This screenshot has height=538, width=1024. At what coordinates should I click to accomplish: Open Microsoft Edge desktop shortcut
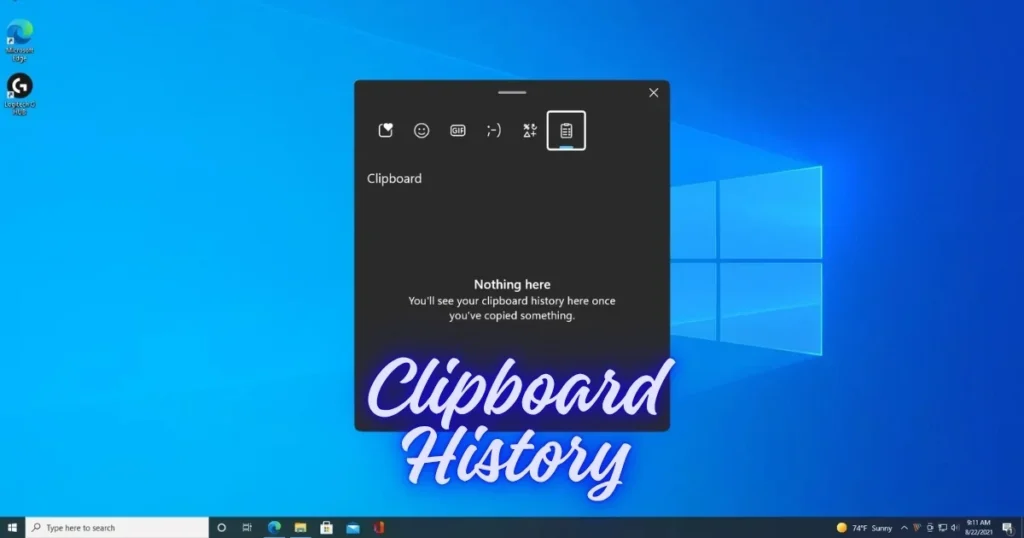[x=20, y=40]
